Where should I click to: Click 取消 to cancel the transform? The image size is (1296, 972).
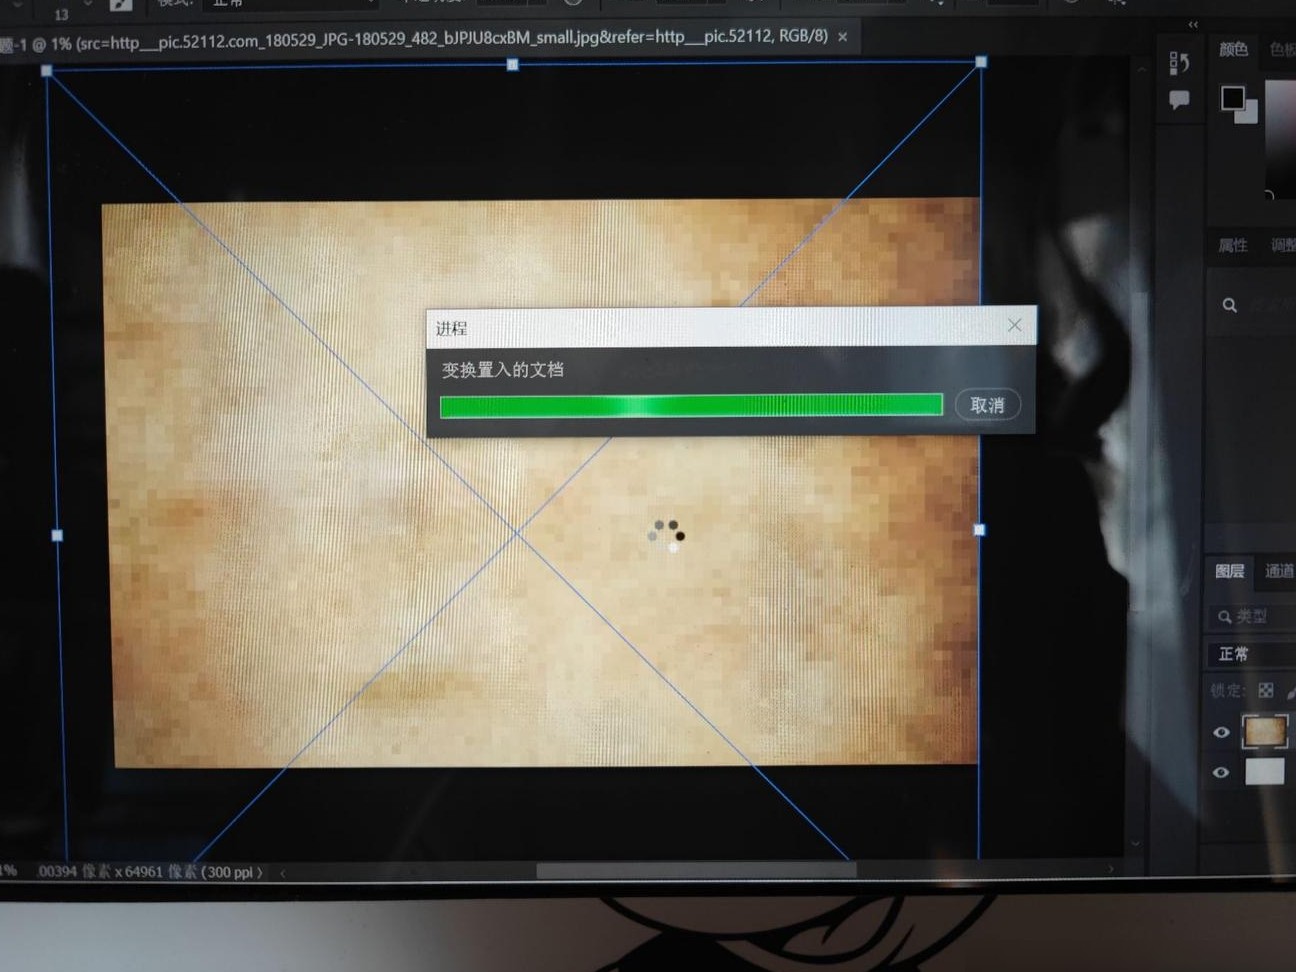tap(987, 405)
